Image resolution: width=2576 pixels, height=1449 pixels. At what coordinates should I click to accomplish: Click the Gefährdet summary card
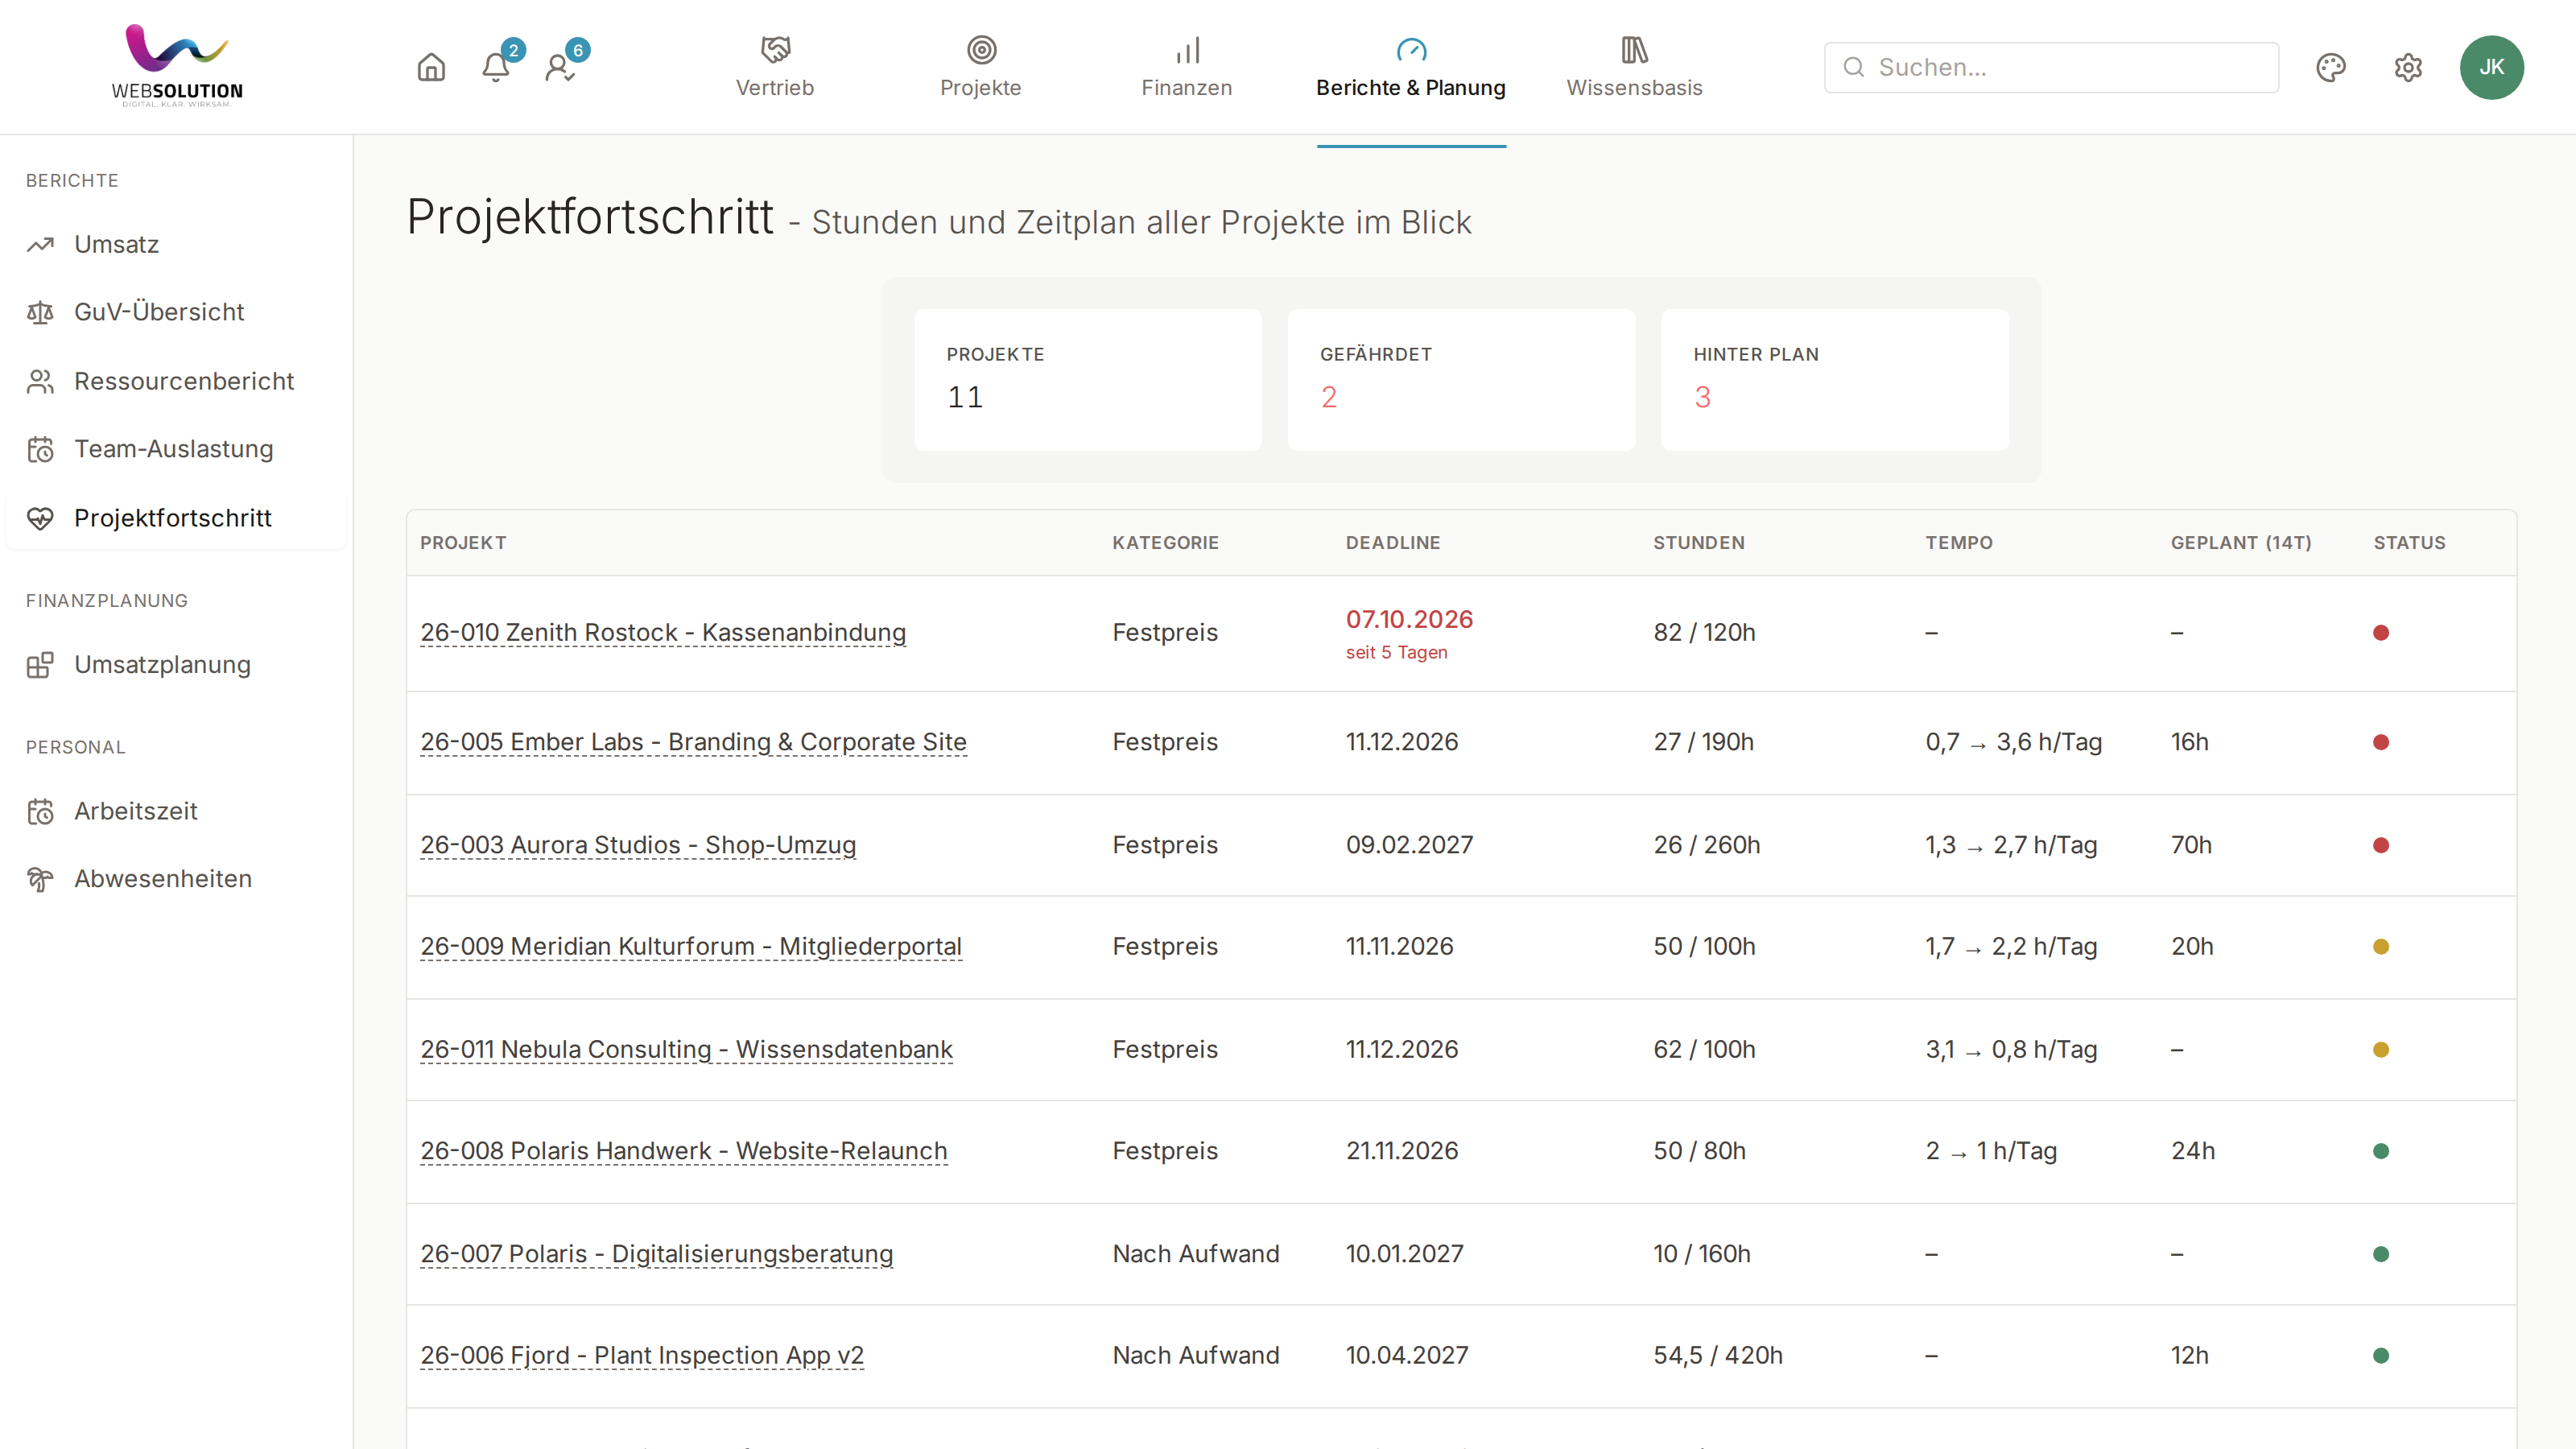1461,379
